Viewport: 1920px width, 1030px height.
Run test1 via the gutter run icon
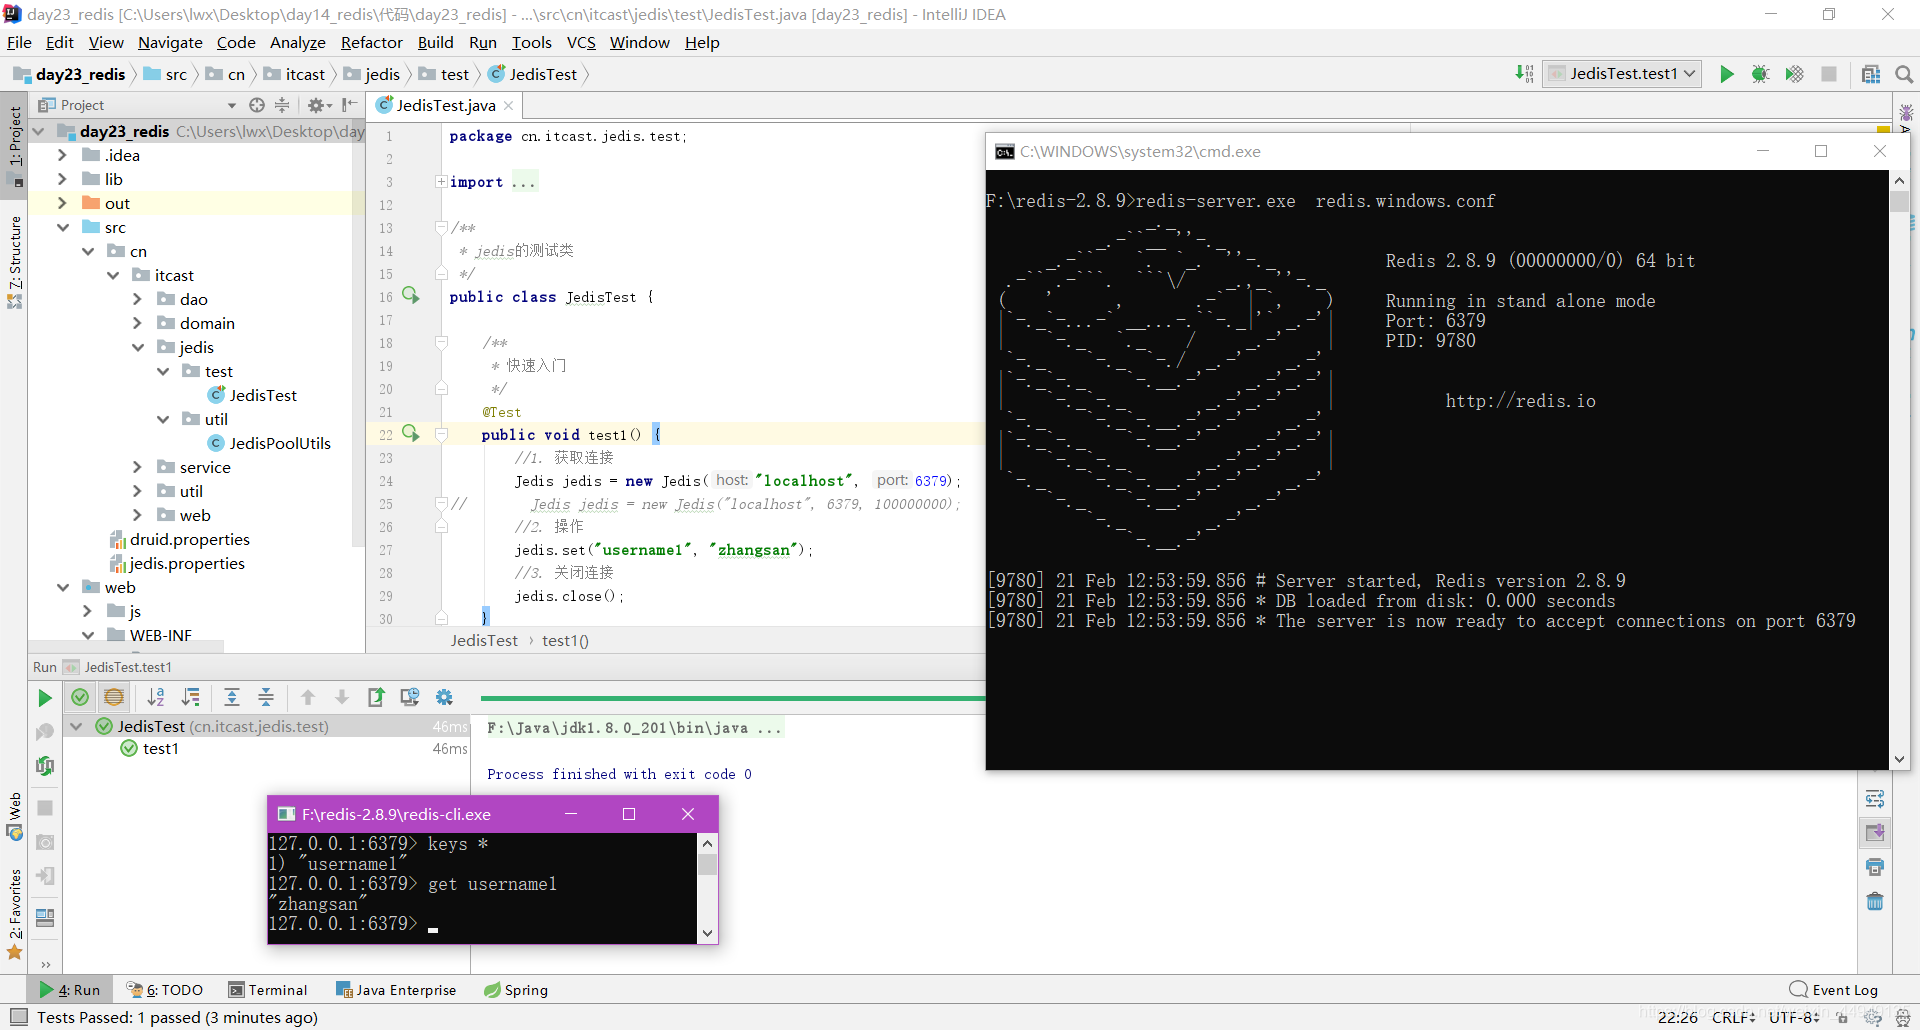[x=411, y=434]
